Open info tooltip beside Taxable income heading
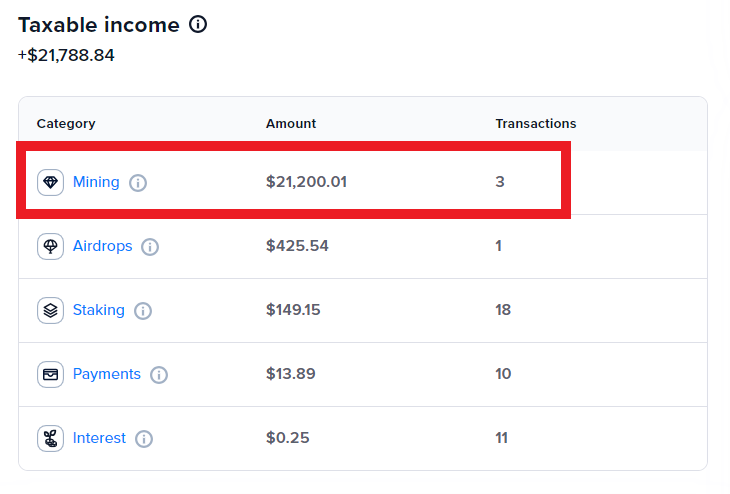The width and height of the screenshot is (730, 494). pyautogui.click(x=198, y=25)
